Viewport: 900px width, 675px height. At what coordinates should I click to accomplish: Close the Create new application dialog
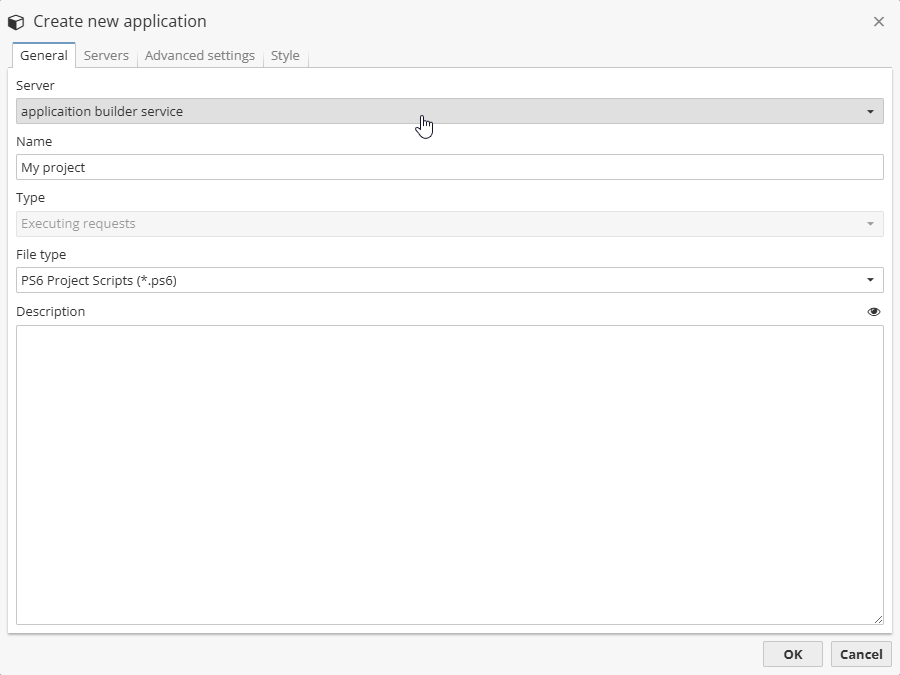(879, 22)
